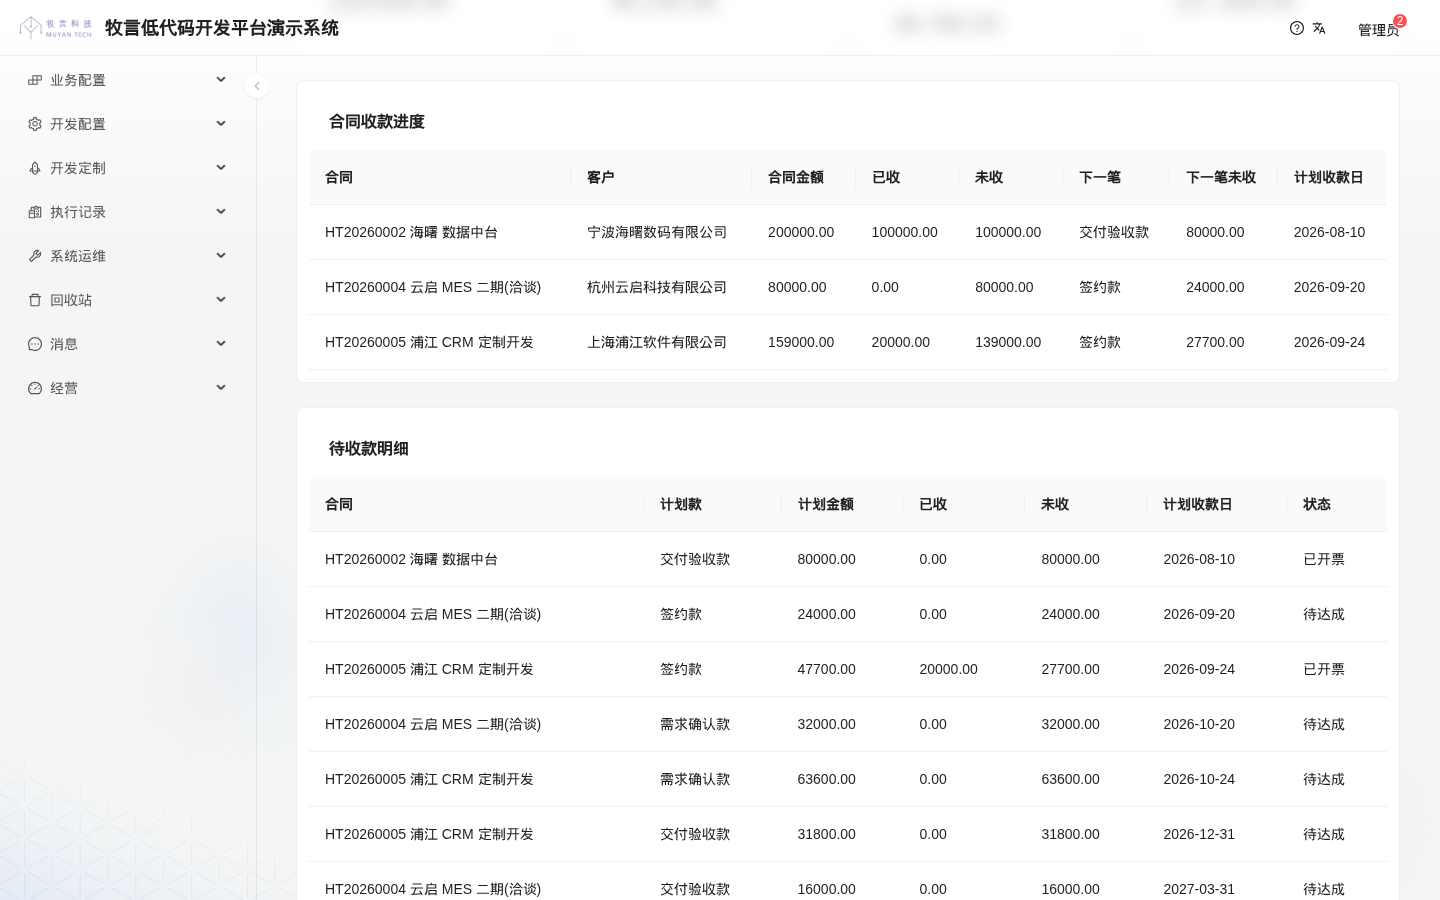The height and width of the screenshot is (900, 1440).
Task: Expand the 系统运维 chevron
Action: (x=221, y=256)
